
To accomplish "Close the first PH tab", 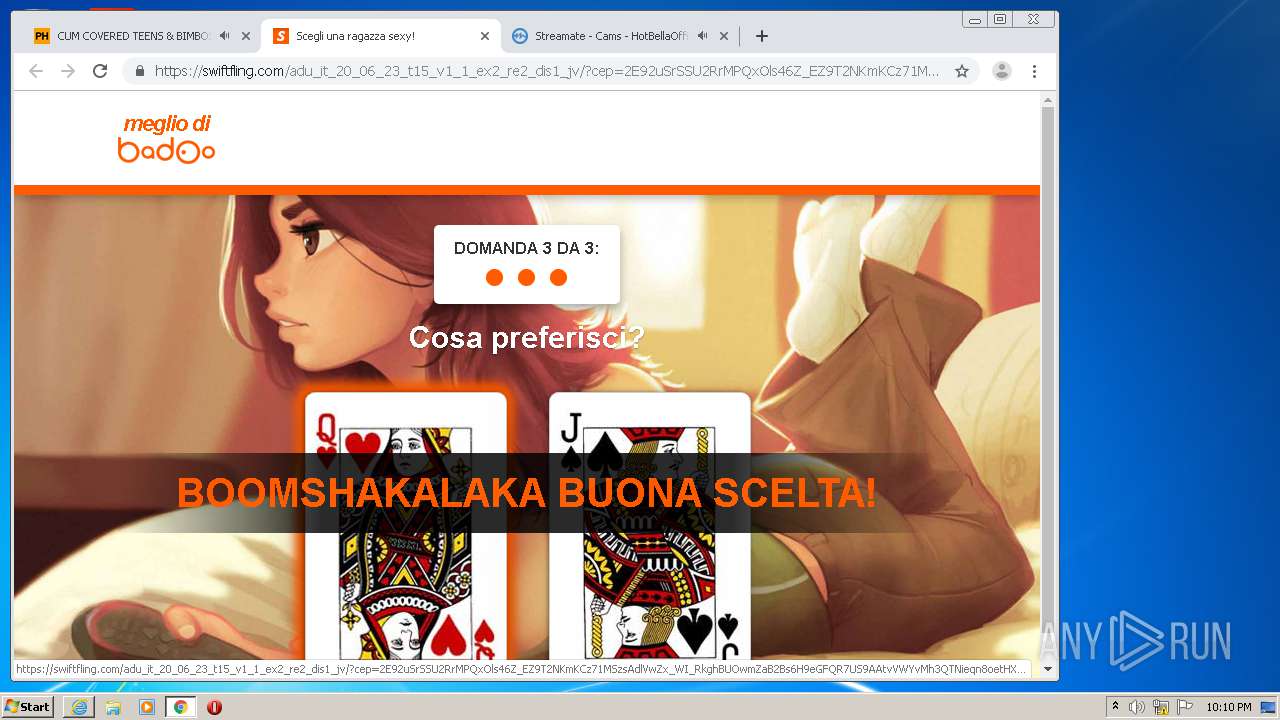I will (x=246, y=36).
